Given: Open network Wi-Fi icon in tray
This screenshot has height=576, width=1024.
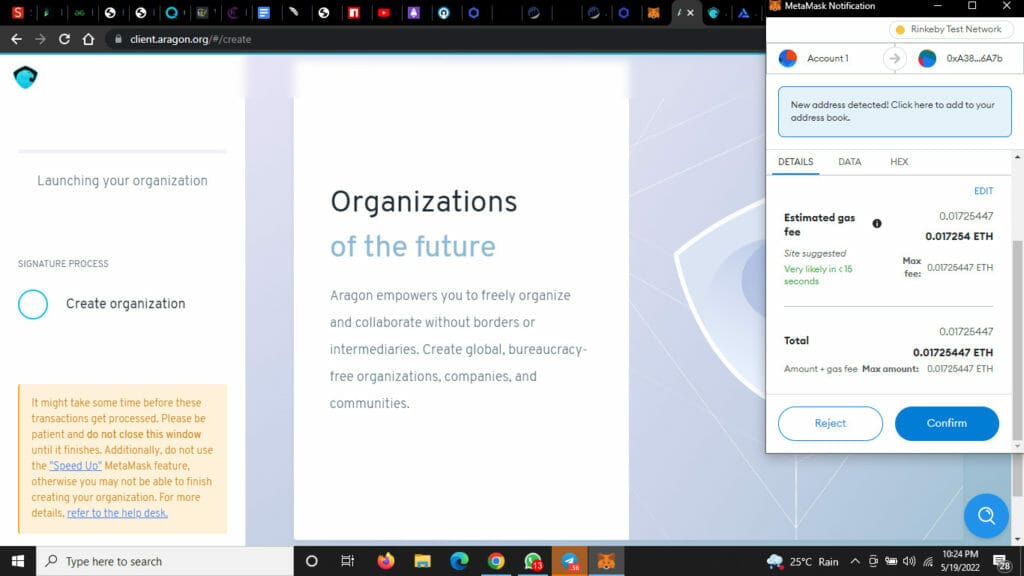Looking at the screenshot, I should coord(927,561).
